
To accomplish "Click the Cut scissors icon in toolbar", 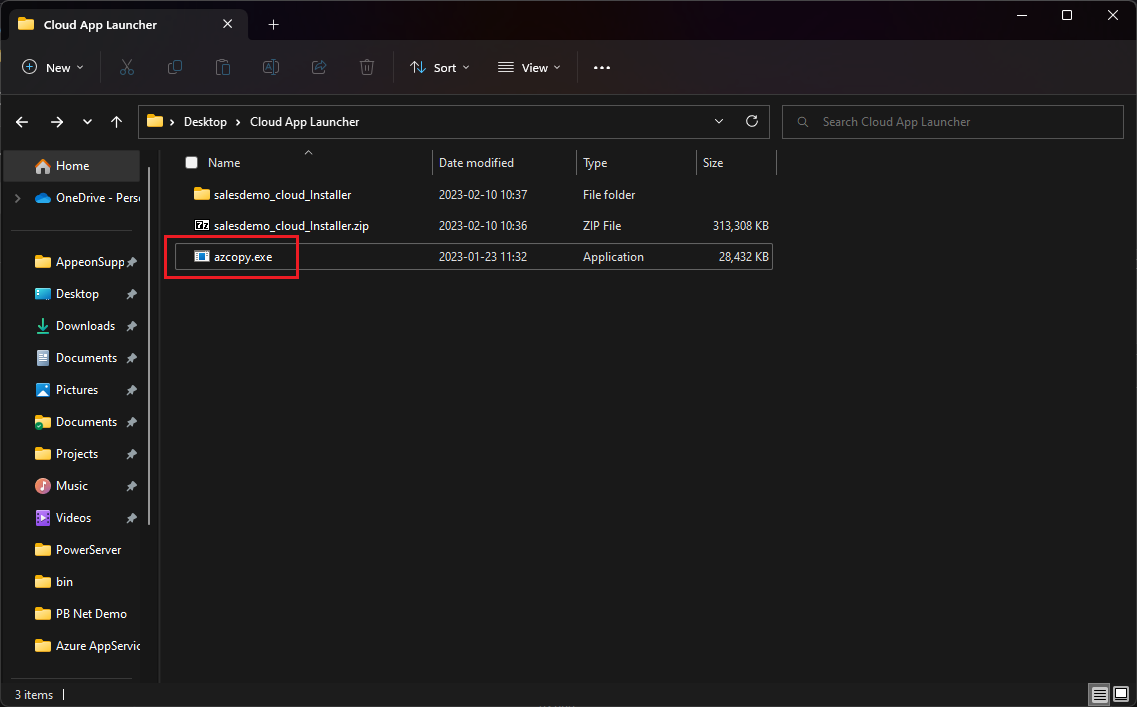I will click(x=127, y=67).
